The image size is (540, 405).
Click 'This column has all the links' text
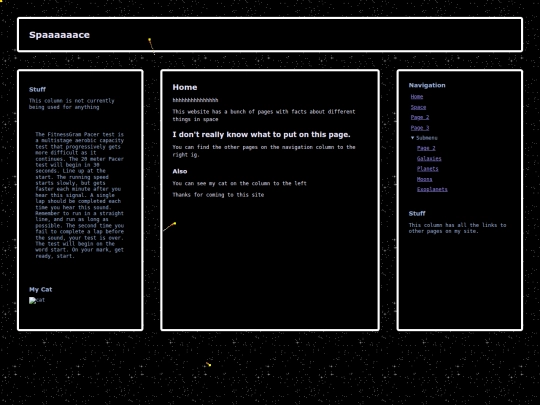point(457,228)
